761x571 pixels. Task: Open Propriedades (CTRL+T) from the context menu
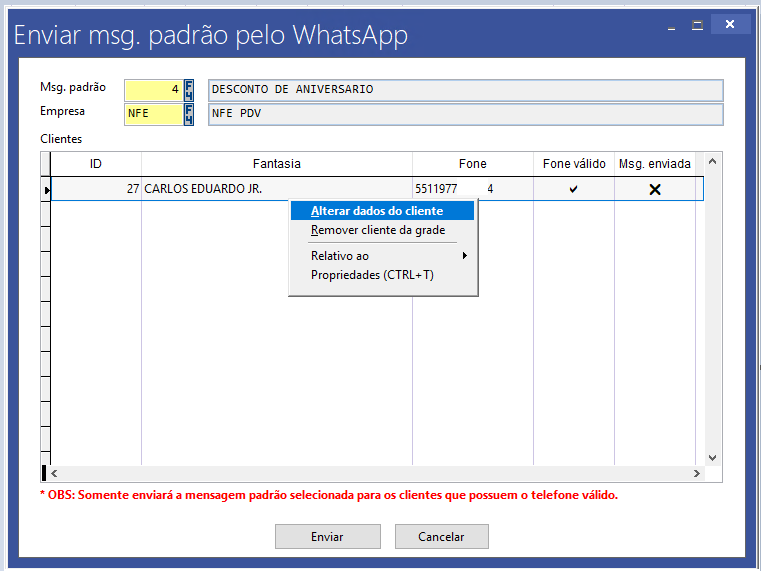[372, 275]
